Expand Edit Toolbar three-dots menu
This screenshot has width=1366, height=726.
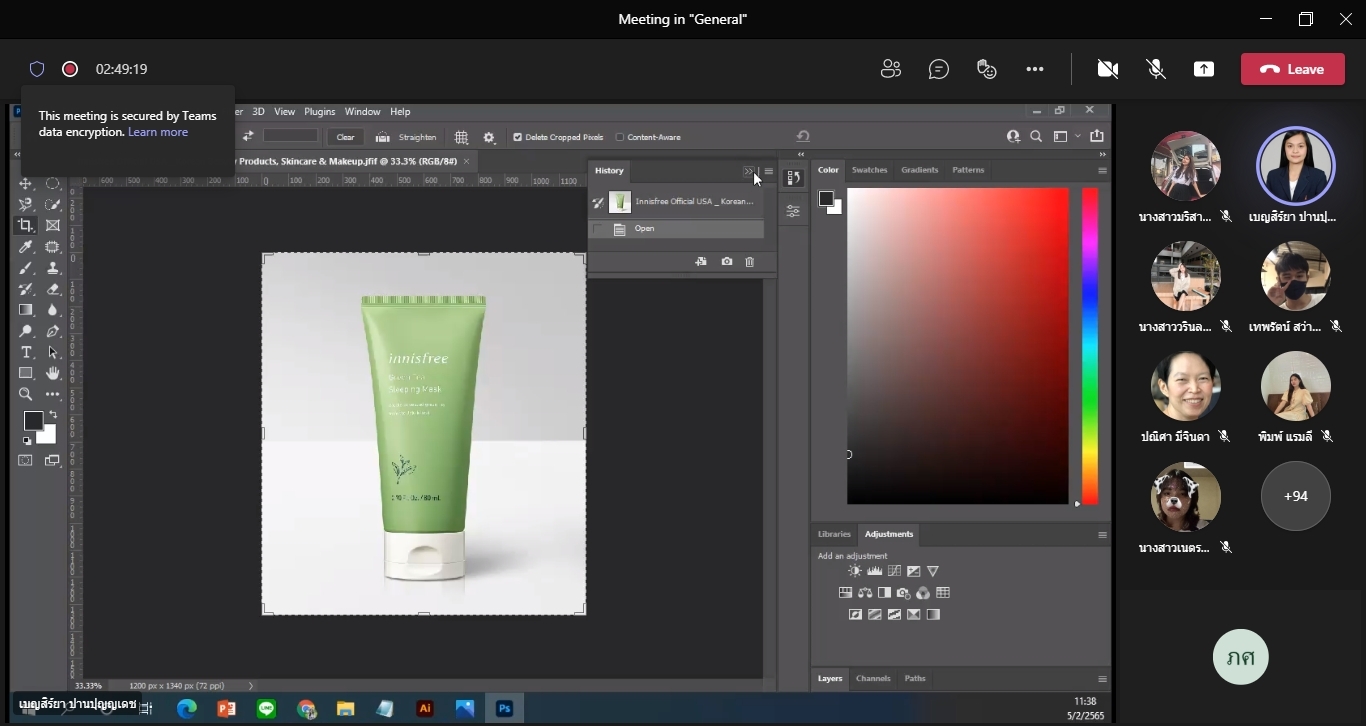click(x=53, y=394)
